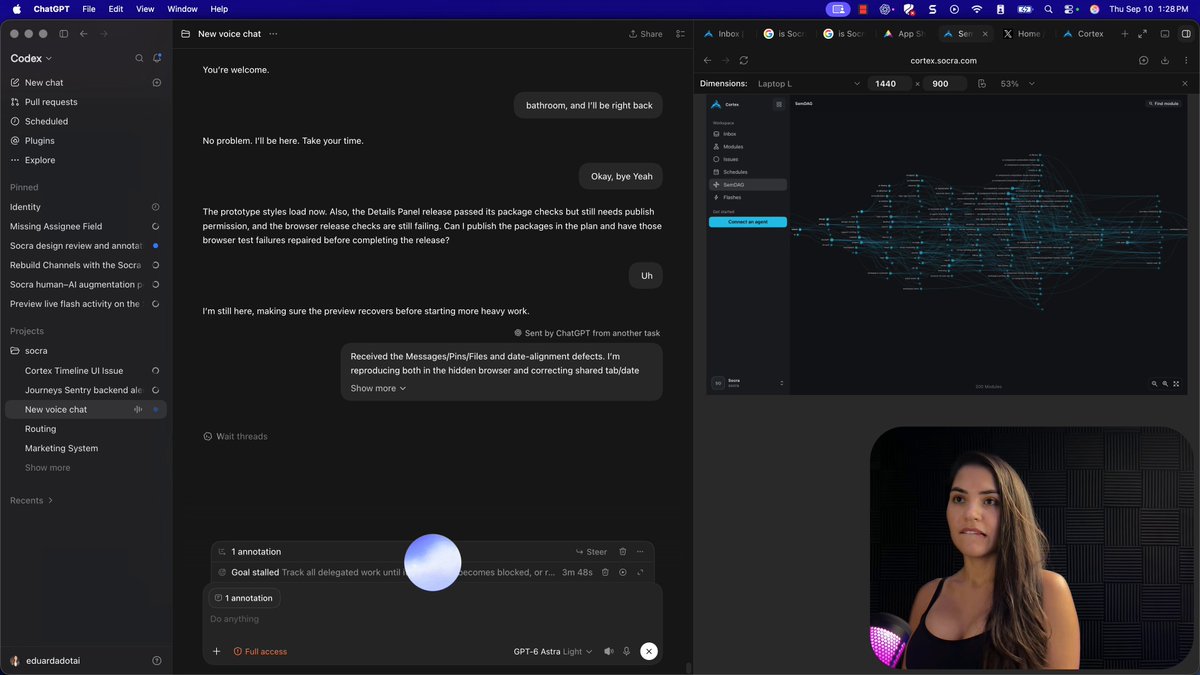This screenshot has height=675, width=1200.
Task: Click the plus-circle icon beside New chat
Action: 156,82
